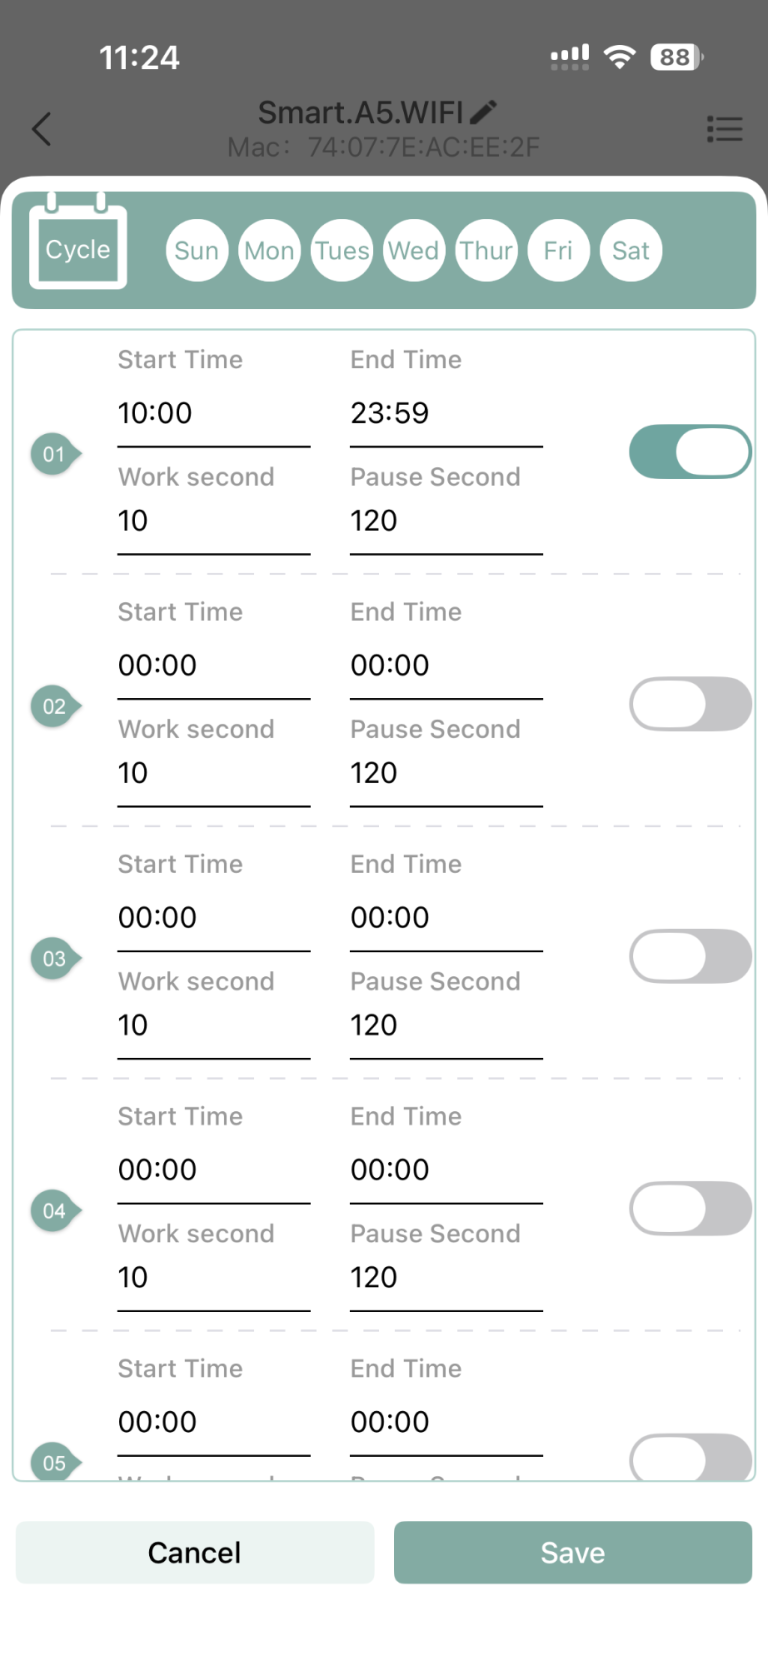The height and width of the screenshot is (1666, 768).
Task: Toggle the Sun day selector
Action: pyautogui.click(x=197, y=250)
